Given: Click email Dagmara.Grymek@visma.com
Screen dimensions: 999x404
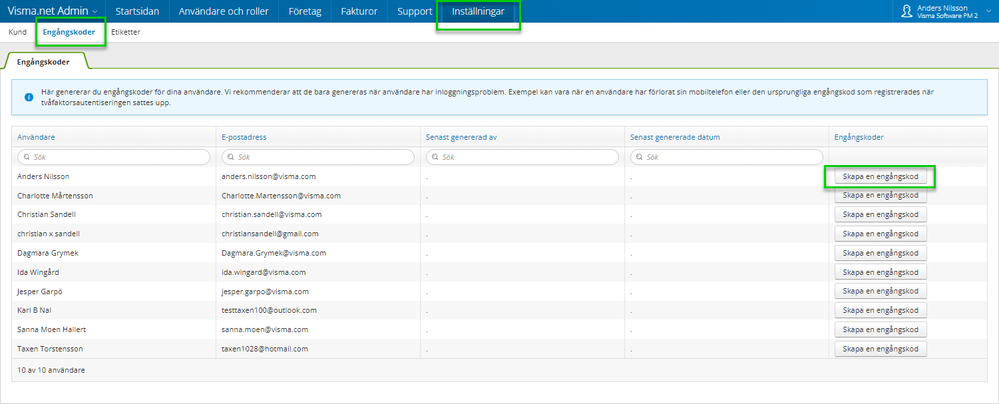Looking at the screenshot, I should click(274, 253).
